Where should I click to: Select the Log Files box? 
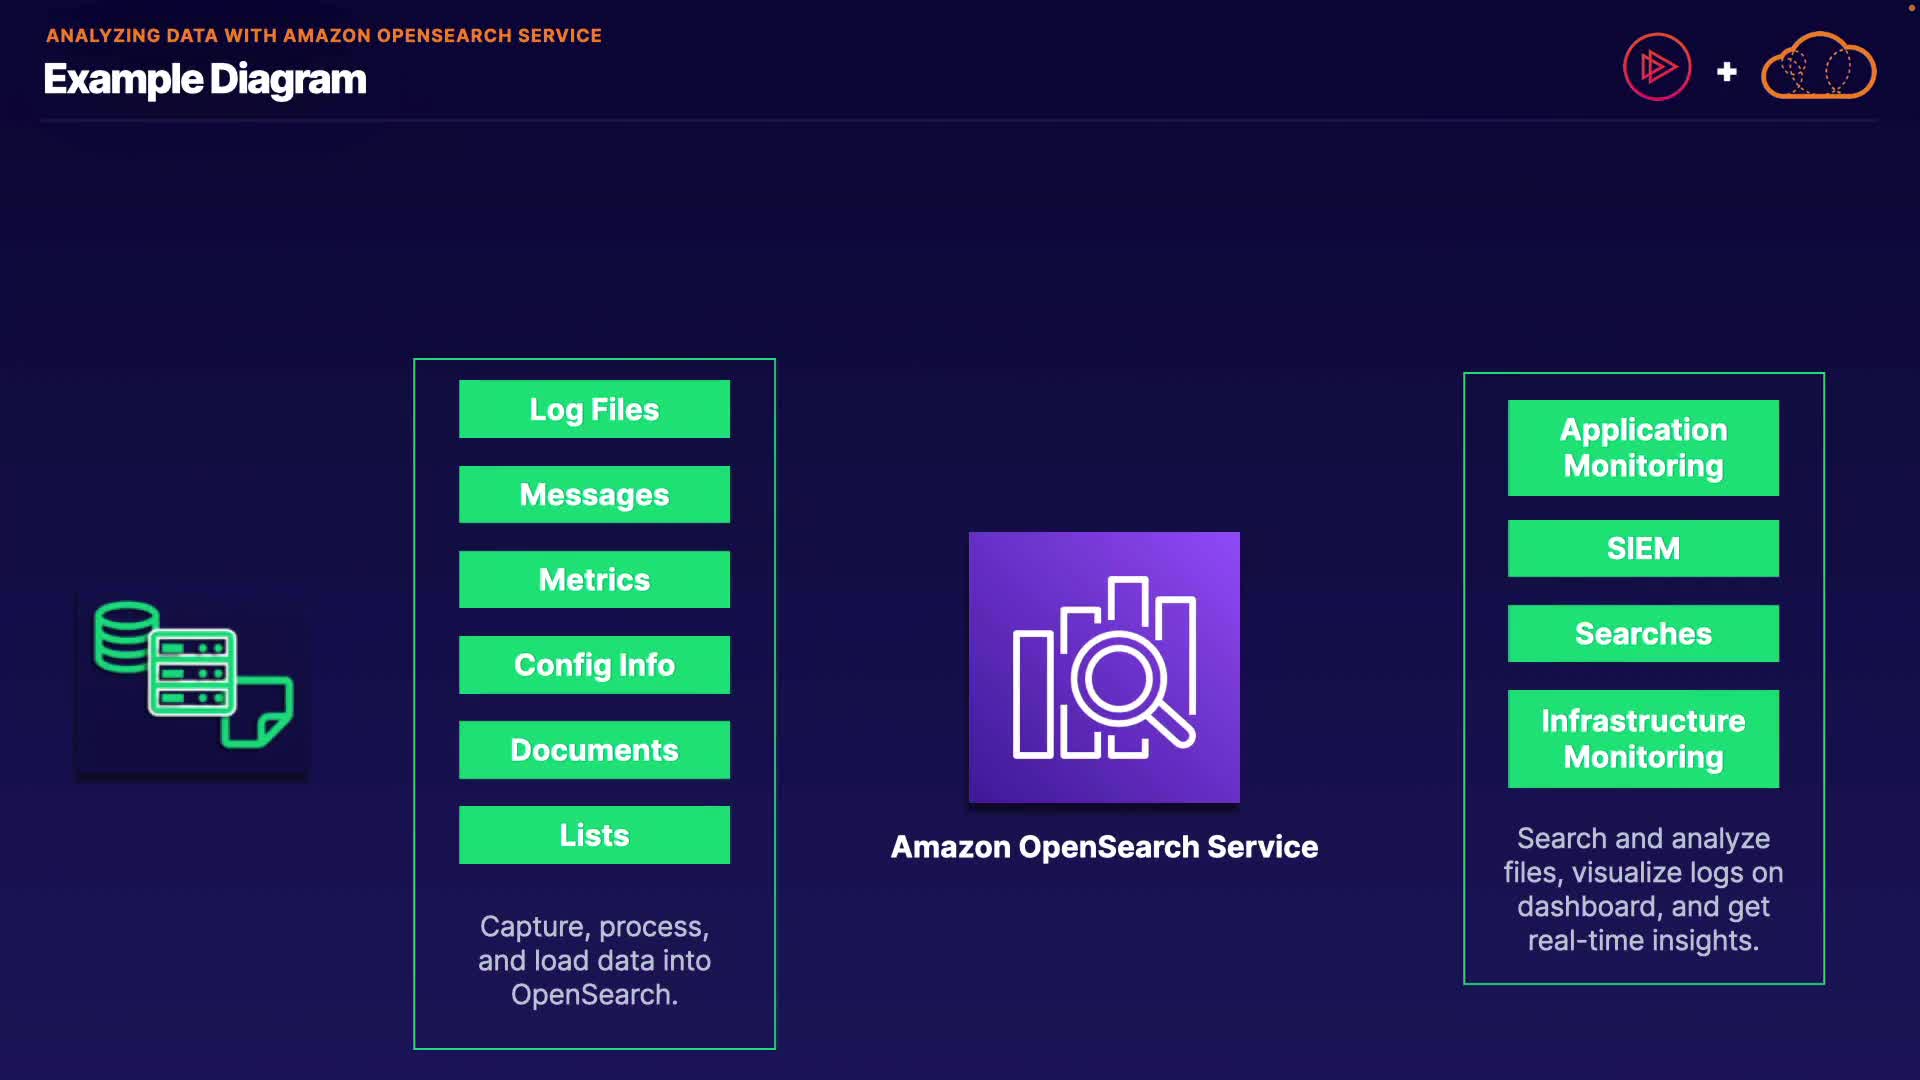pos(594,409)
